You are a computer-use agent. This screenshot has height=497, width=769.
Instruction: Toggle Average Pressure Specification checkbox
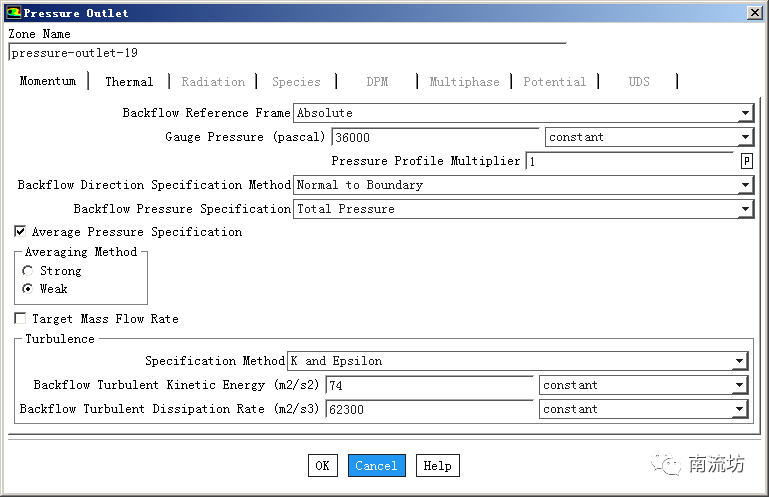(x=21, y=232)
